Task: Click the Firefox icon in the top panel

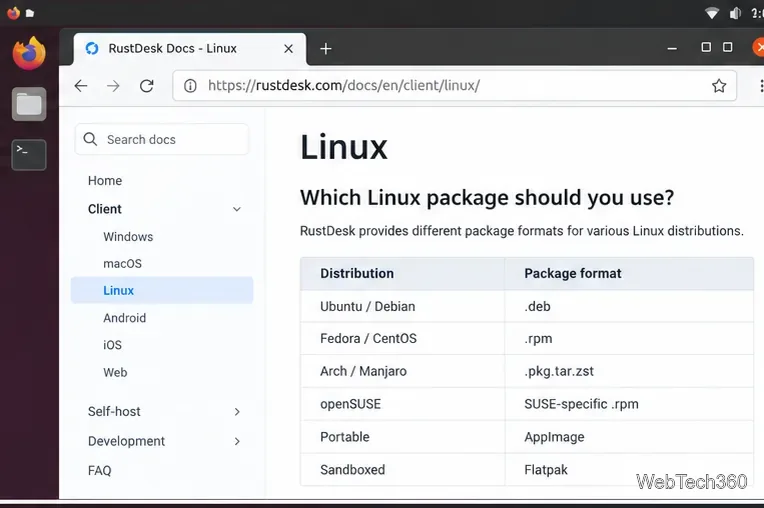Action: click(x=14, y=13)
